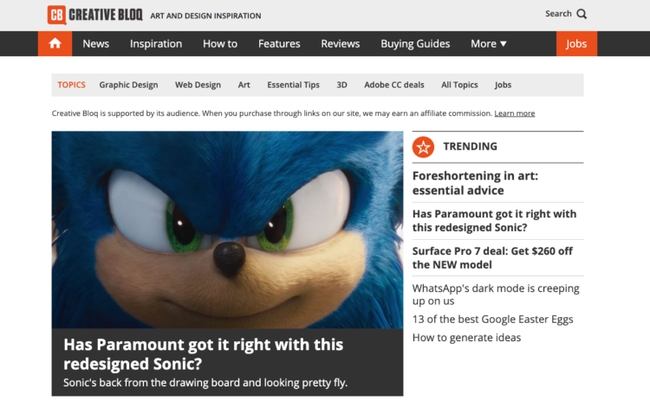Open the News menu item
Screen dimensions: 650x401
[x=96, y=44]
